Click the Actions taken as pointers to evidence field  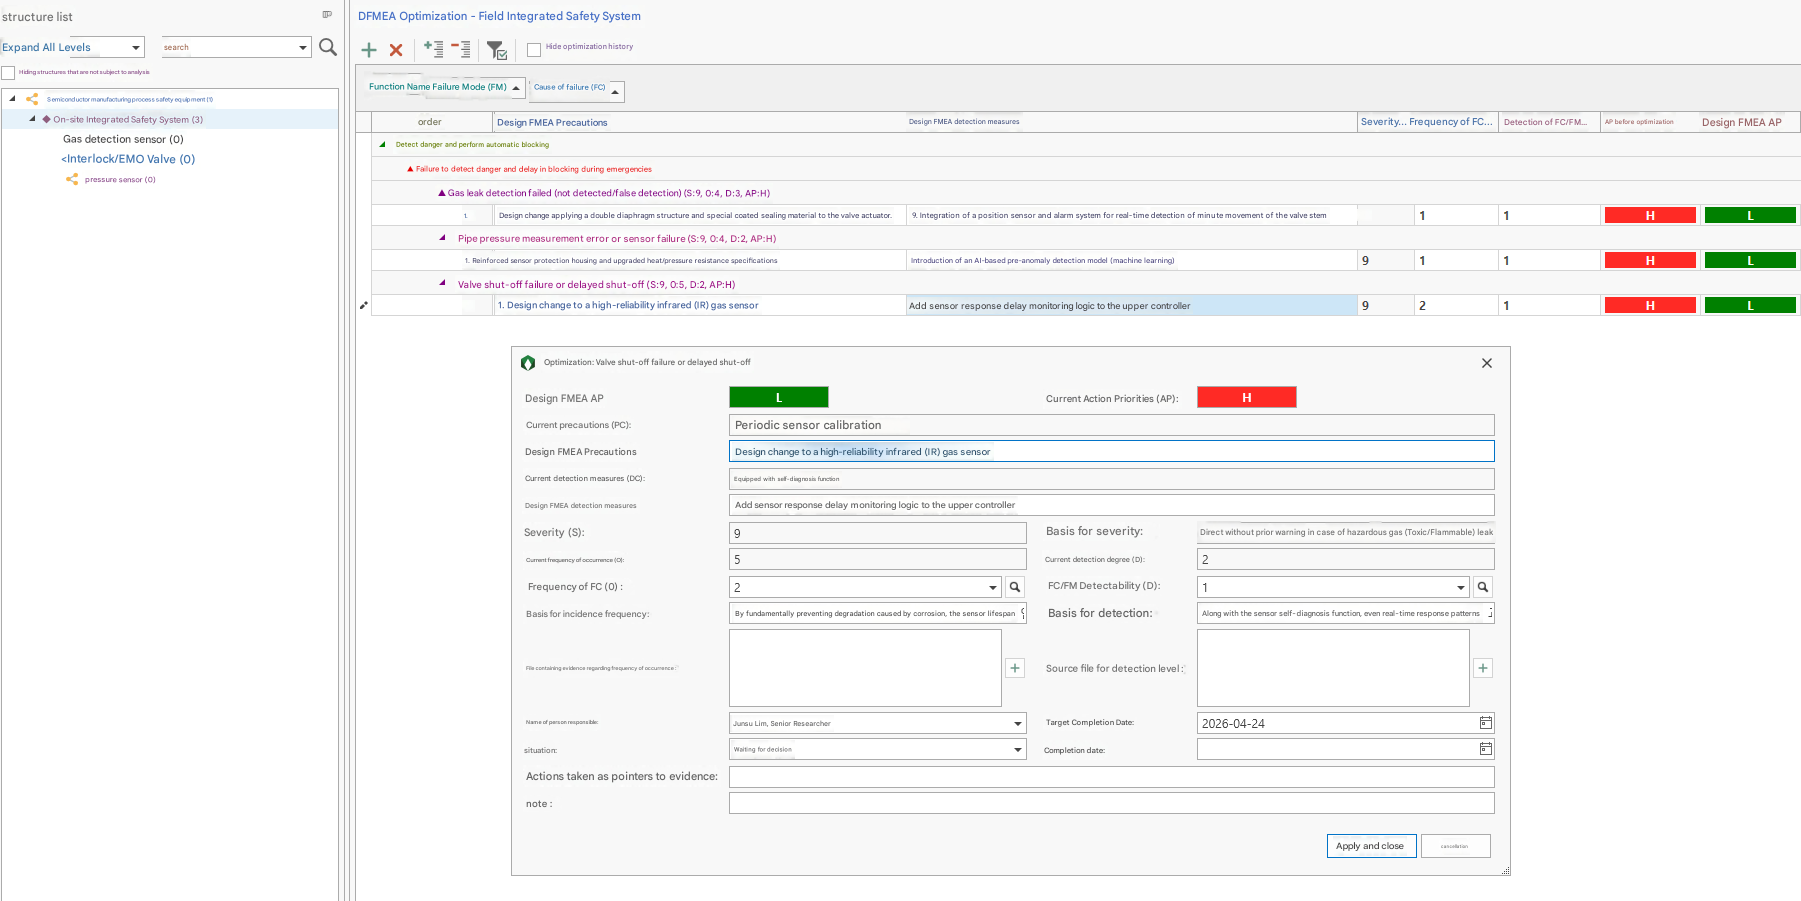point(1112,777)
